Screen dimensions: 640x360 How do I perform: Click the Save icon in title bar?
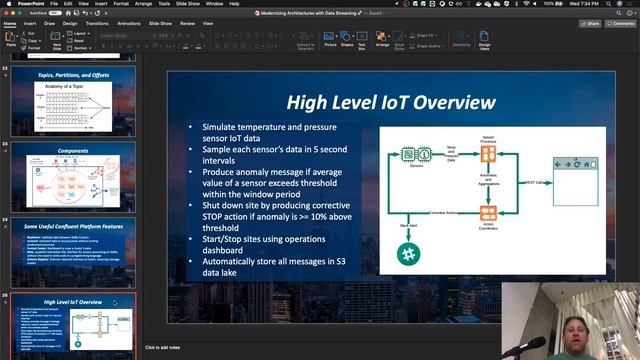76,13
